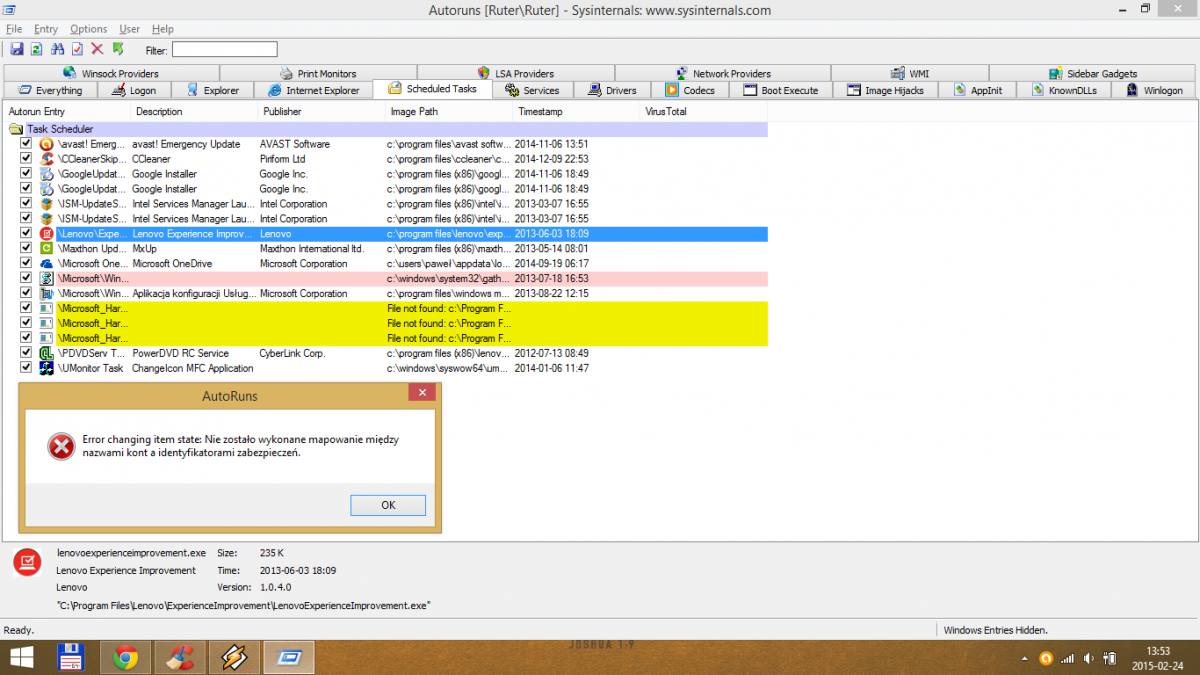The height and width of the screenshot is (675, 1200).
Task: Open the Options menu
Action: 89,29
